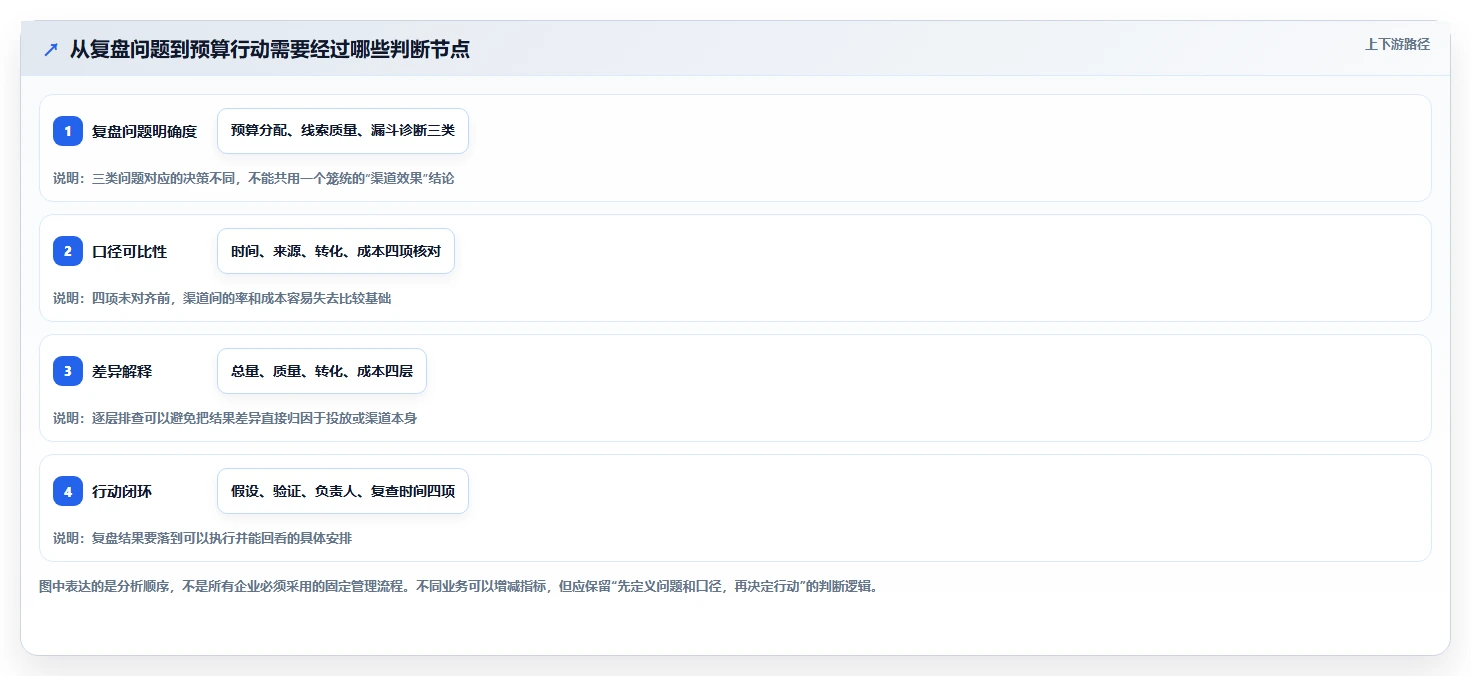Click the note starting 说明：三类问题对应的决策不同

(254, 178)
